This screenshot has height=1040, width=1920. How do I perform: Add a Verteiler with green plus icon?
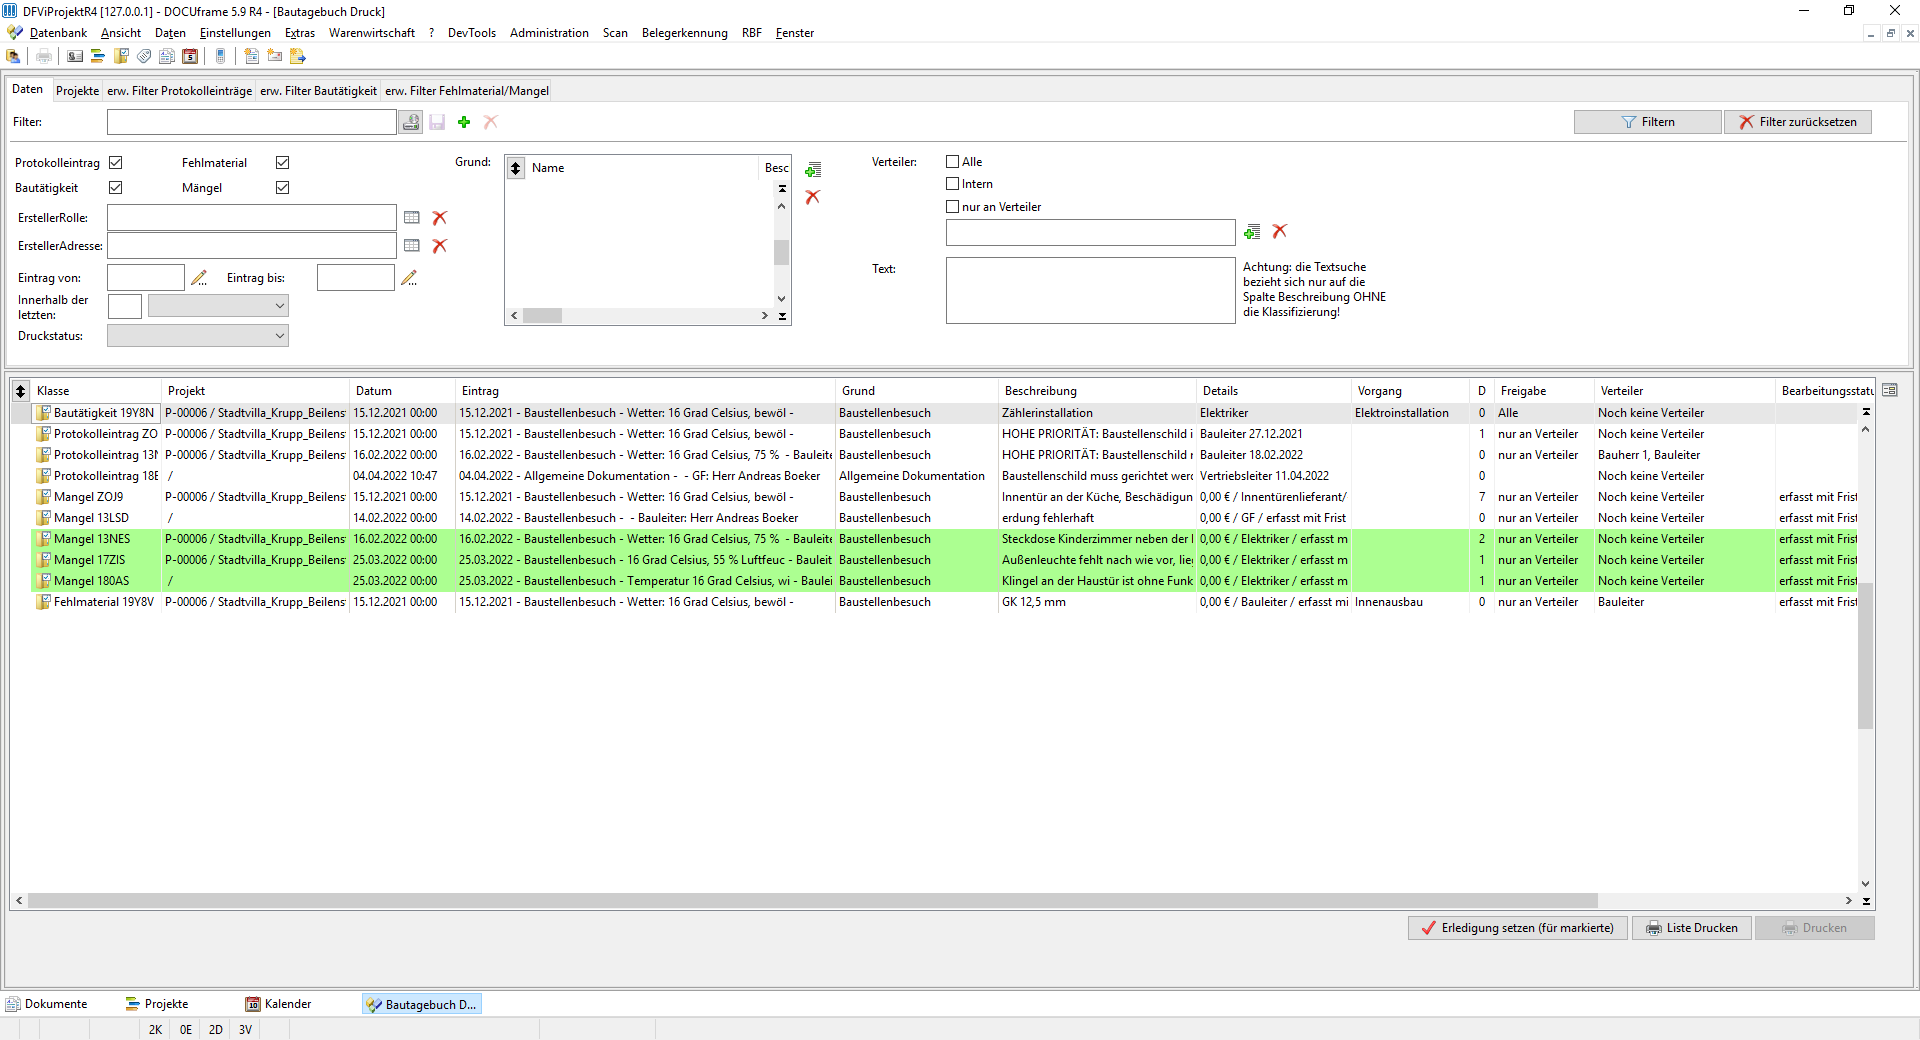[x=1252, y=232]
